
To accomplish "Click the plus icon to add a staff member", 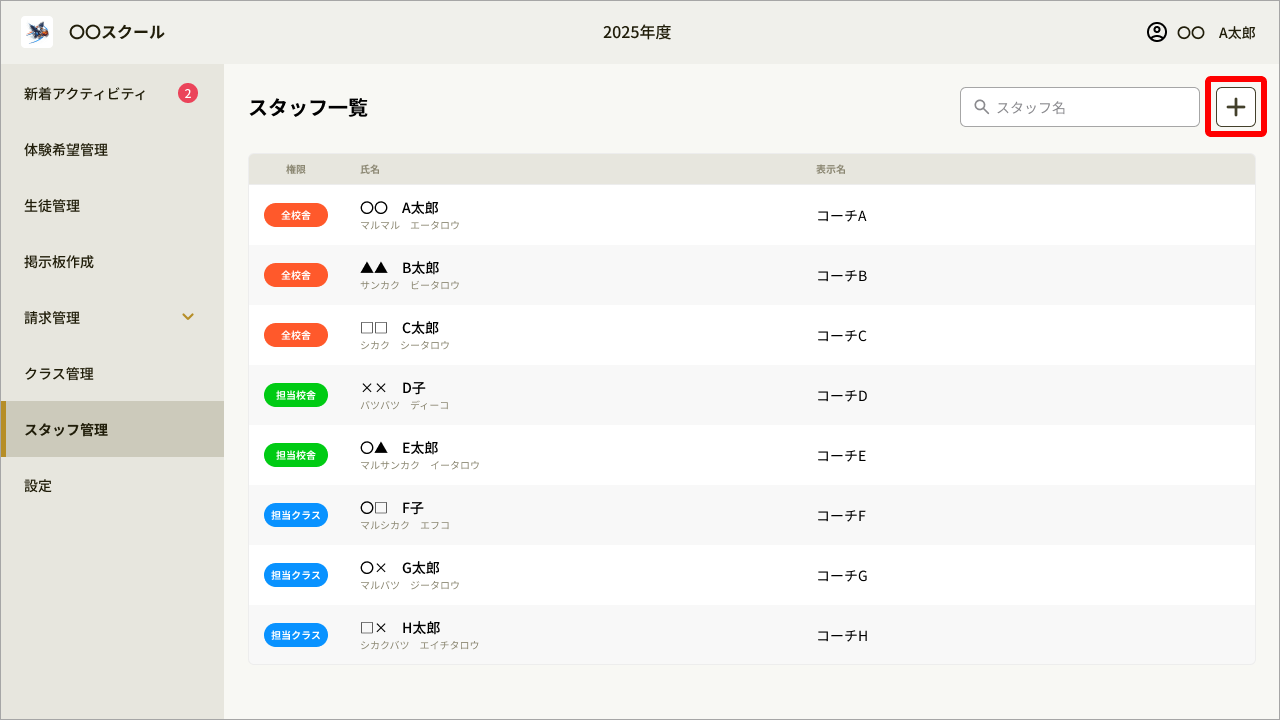I will (x=1236, y=106).
